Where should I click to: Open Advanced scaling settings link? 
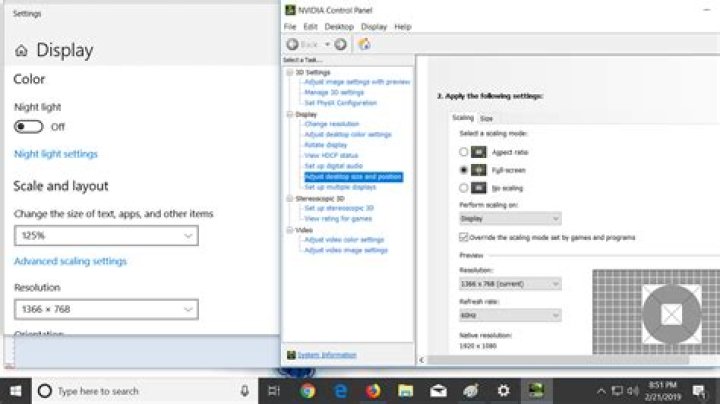pyautogui.click(x=70, y=261)
